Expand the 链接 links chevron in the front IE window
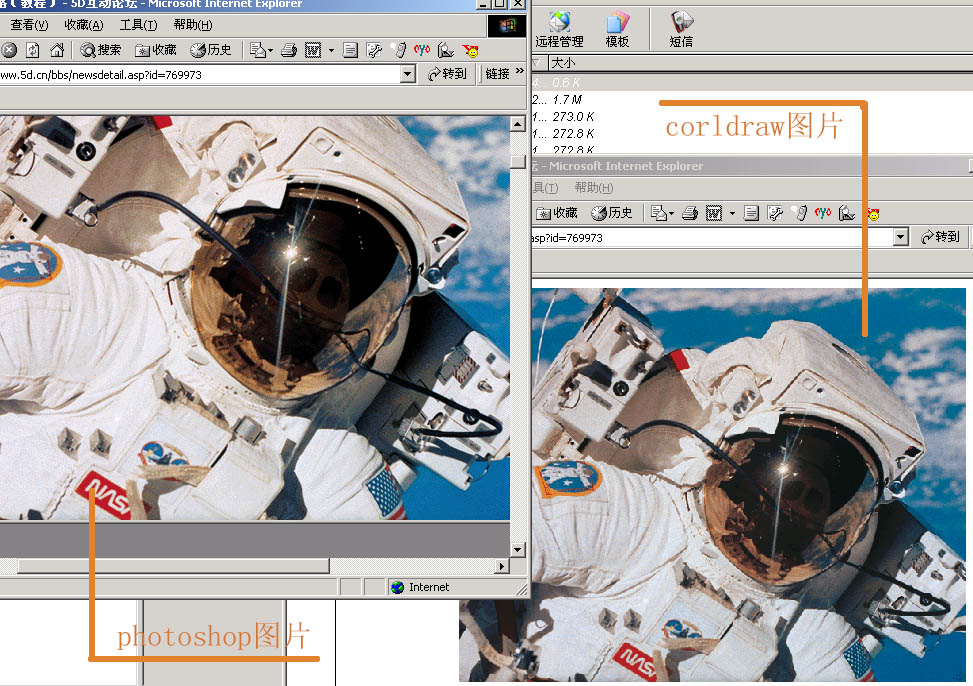Screen dimensions: 973x686 519,71
